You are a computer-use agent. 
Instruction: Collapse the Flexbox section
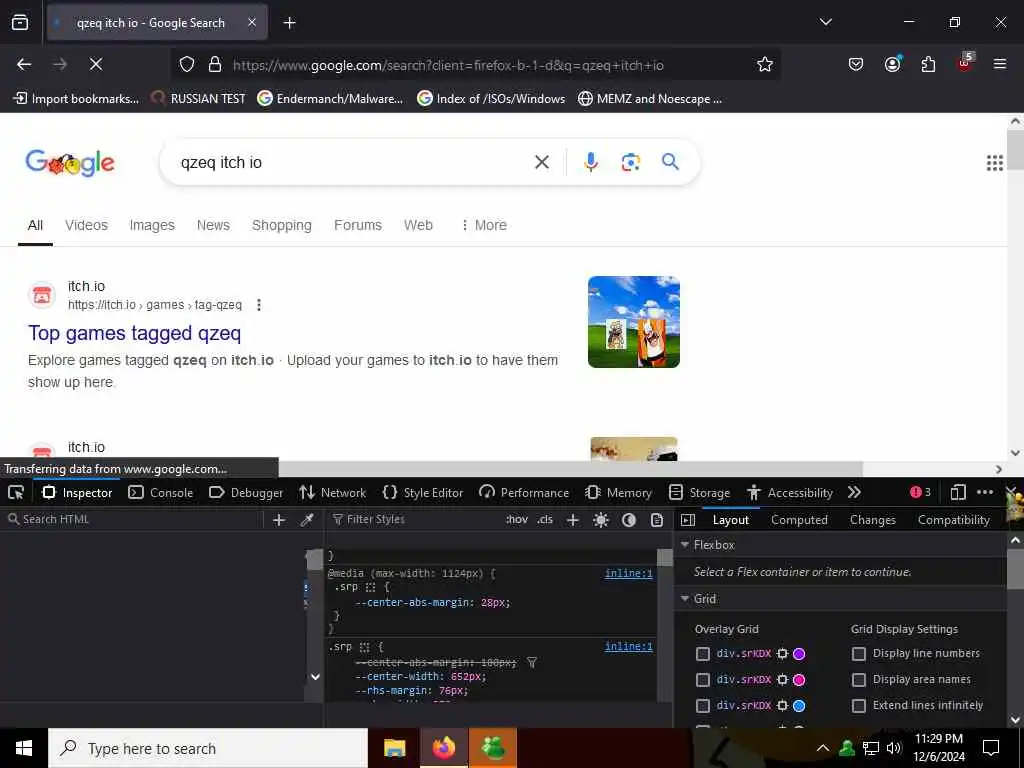point(685,545)
